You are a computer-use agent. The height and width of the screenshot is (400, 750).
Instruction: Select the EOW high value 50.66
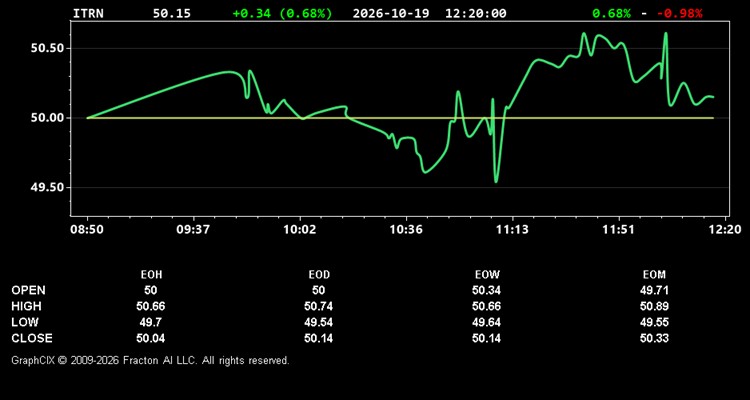(x=486, y=306)
